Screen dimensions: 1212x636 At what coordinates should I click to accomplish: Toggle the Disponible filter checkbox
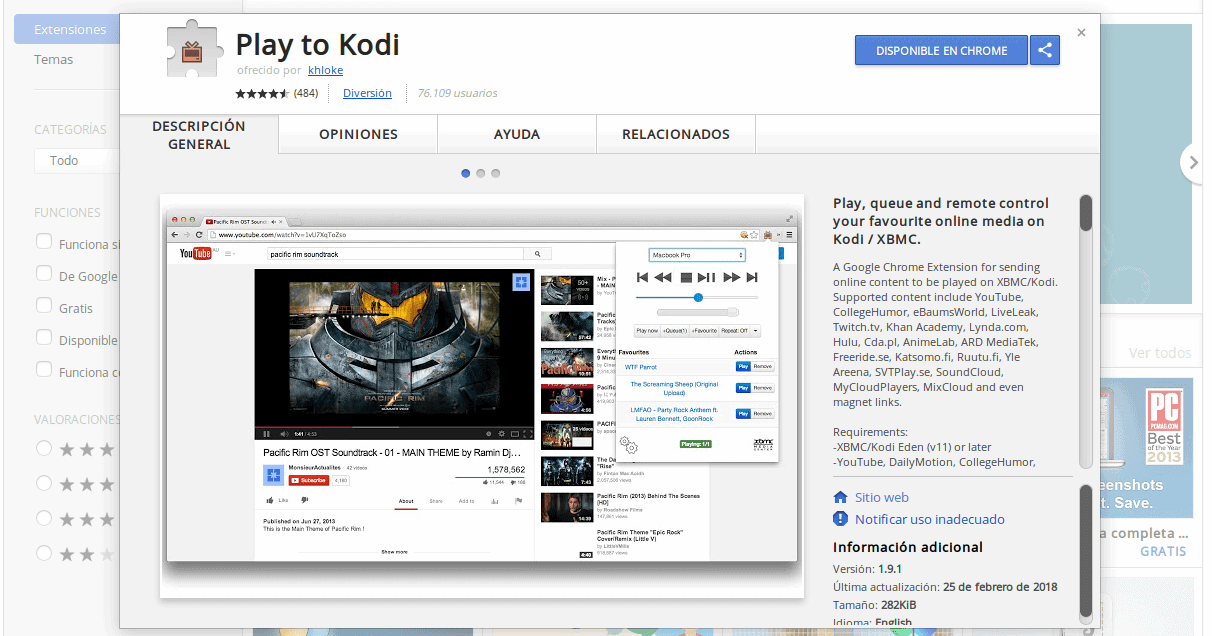(44, 338)
